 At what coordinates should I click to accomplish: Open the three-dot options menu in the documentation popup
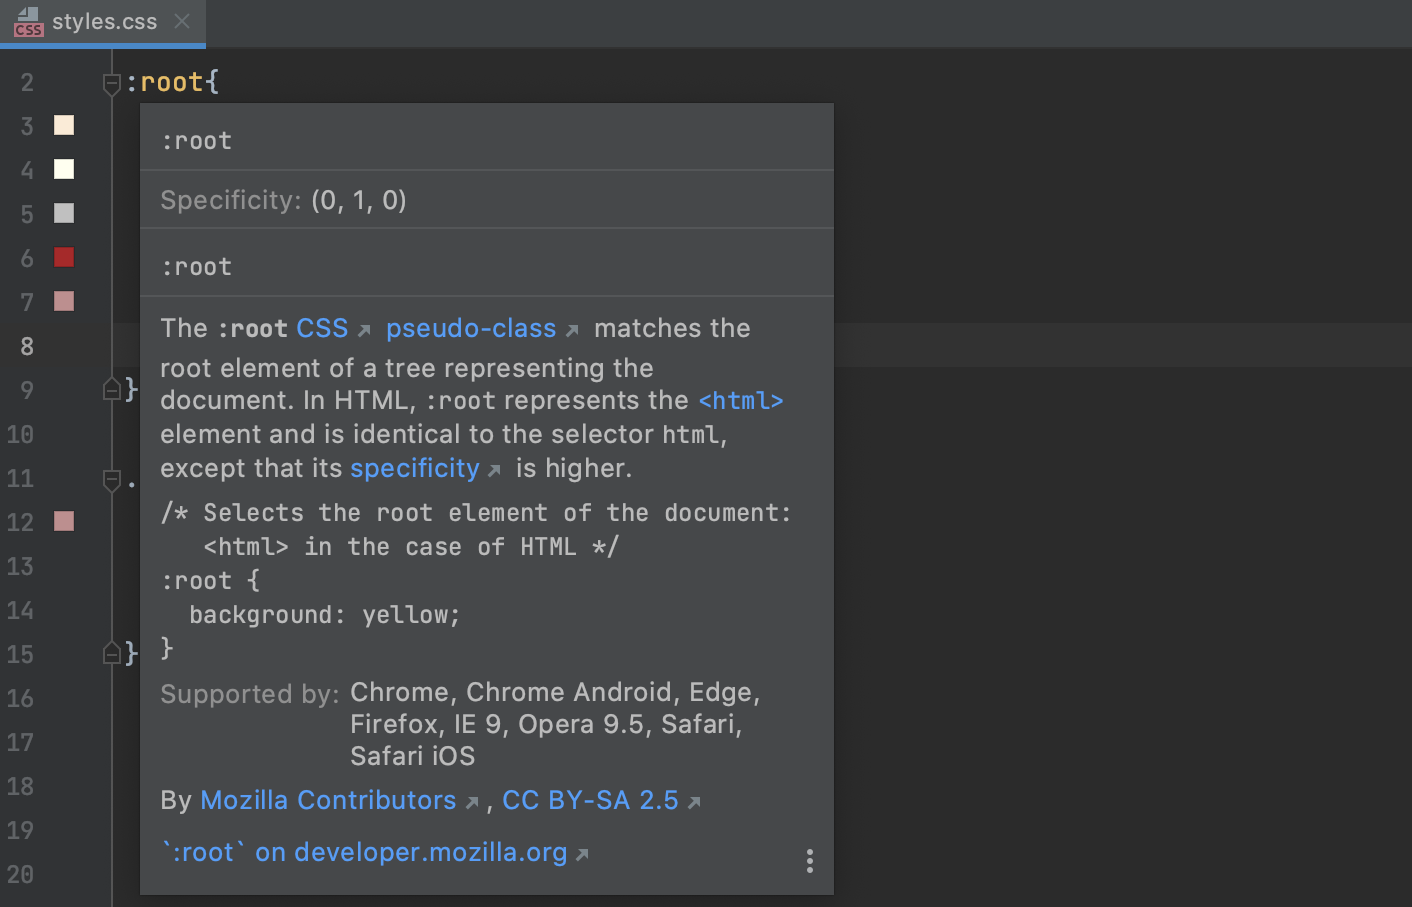[x=809, y=860]
